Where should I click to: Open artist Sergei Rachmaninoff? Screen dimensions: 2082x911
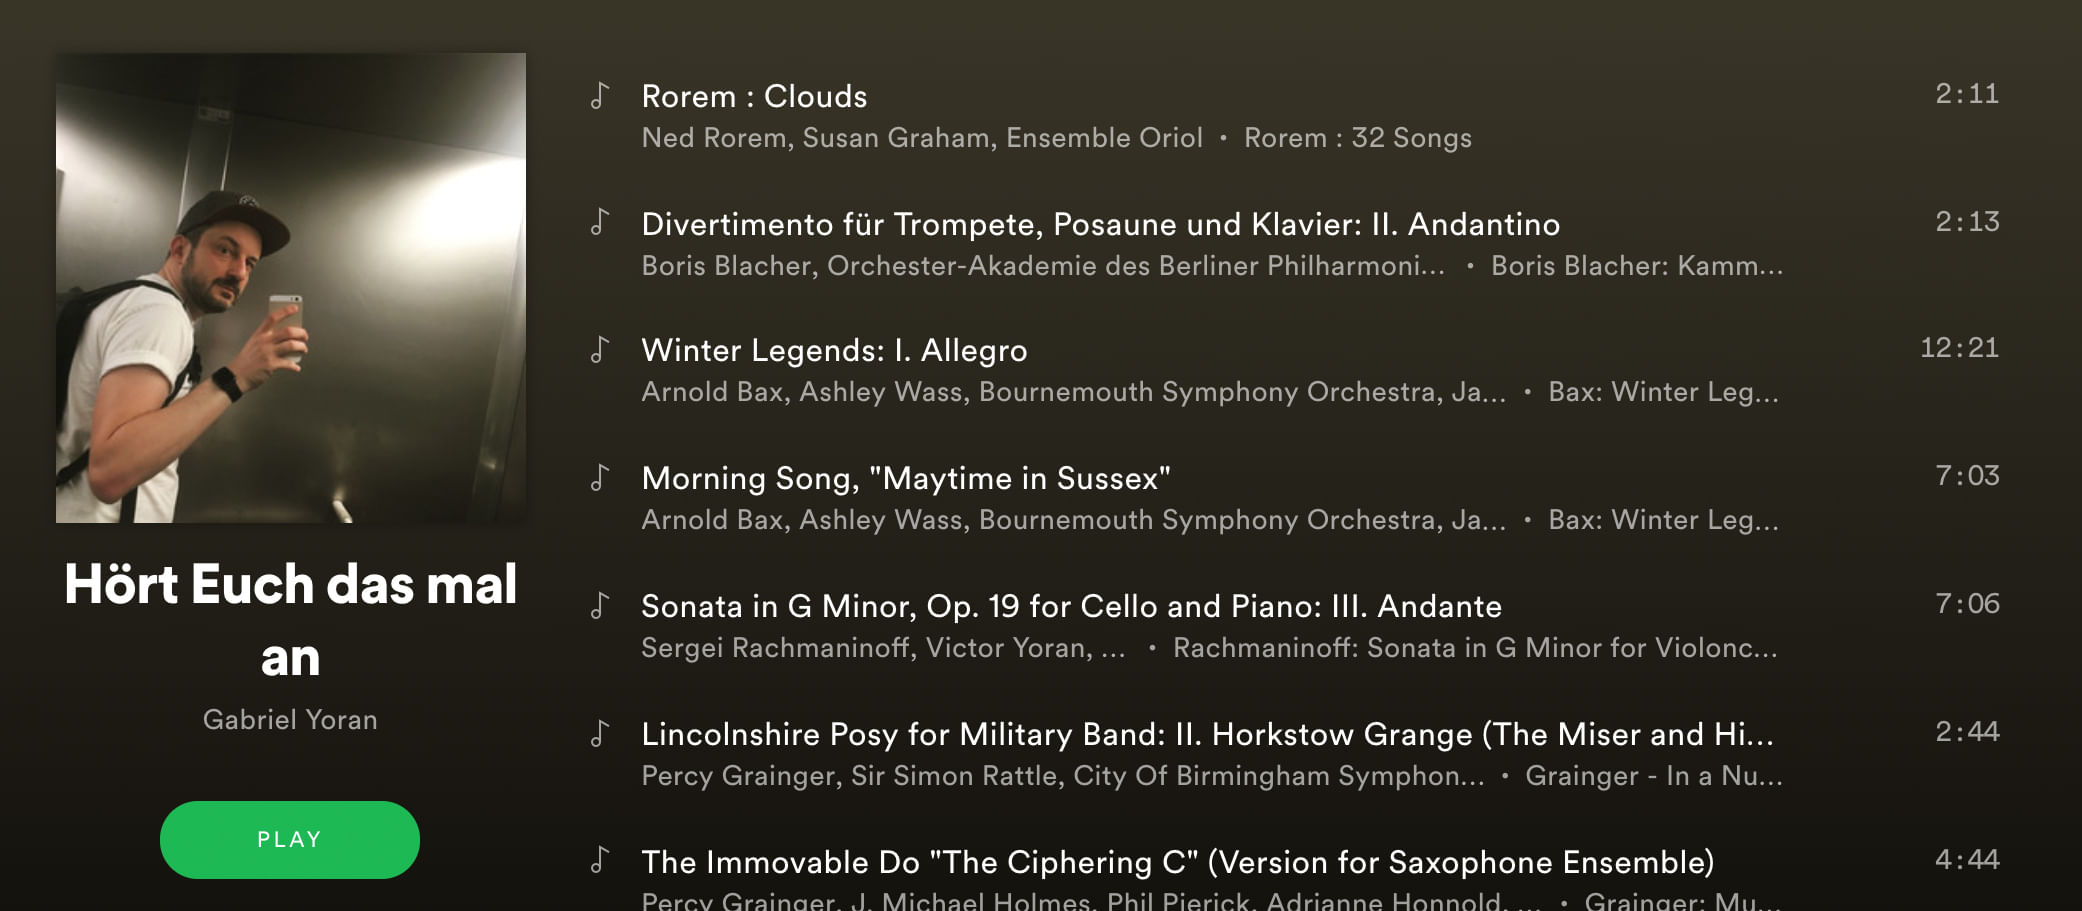pos(775,648)
